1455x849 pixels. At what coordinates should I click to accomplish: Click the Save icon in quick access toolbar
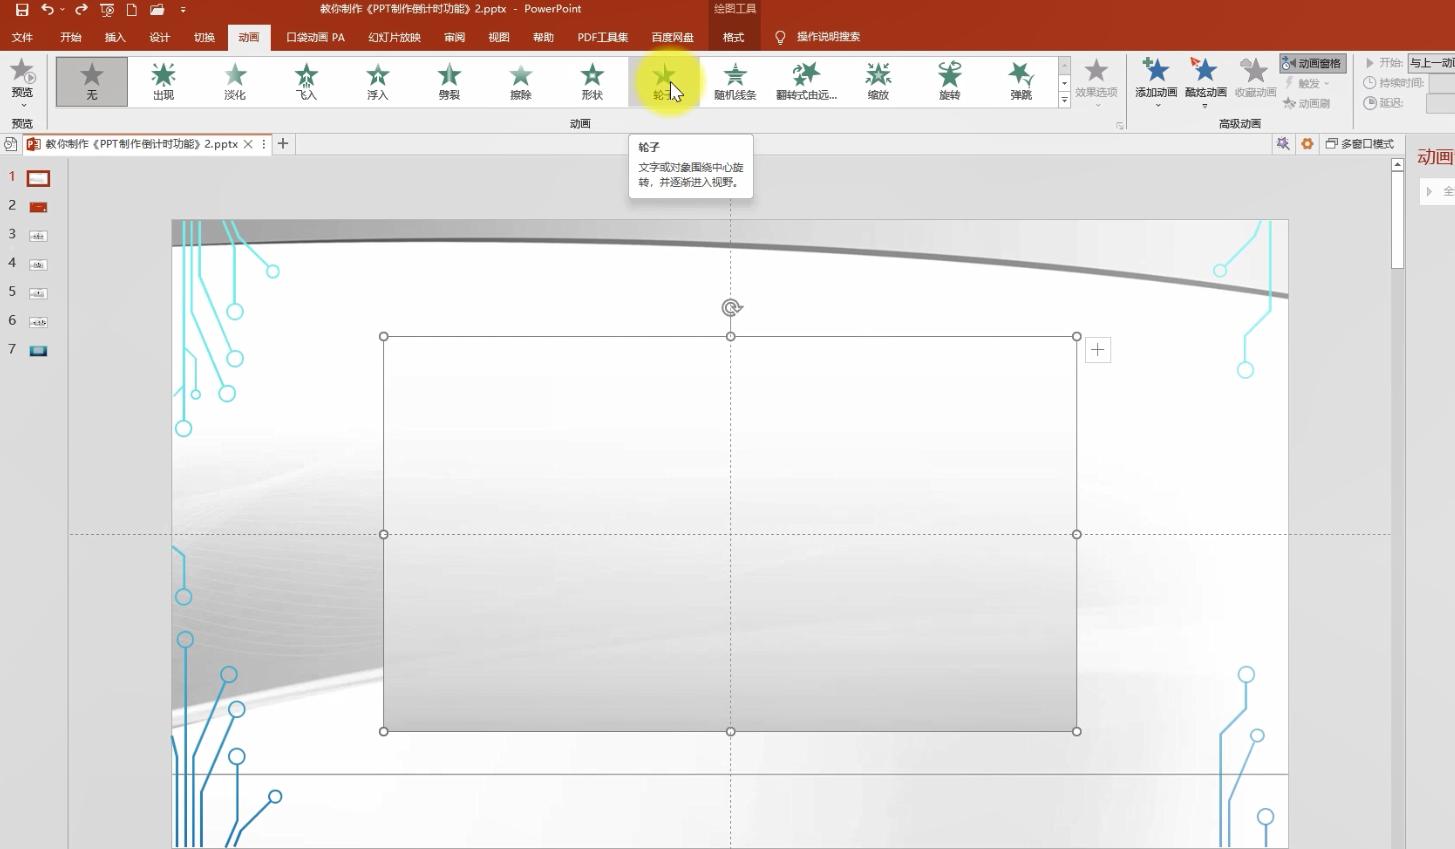tap(21, 10)
